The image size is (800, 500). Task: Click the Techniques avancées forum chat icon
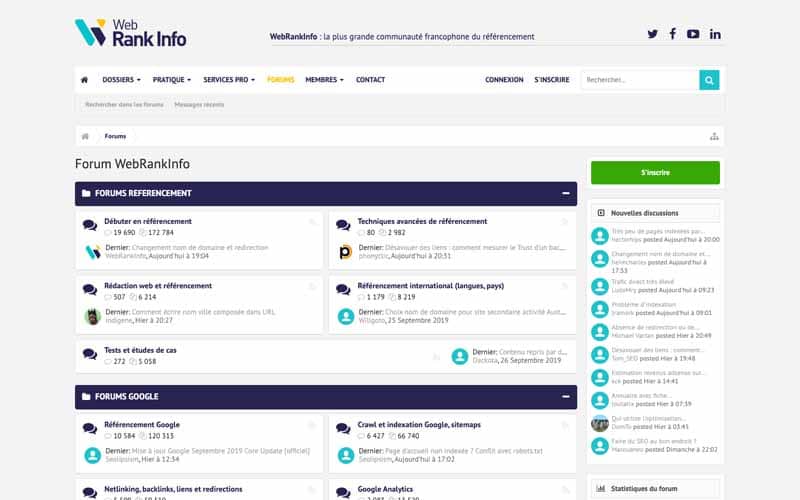(343, 225)
